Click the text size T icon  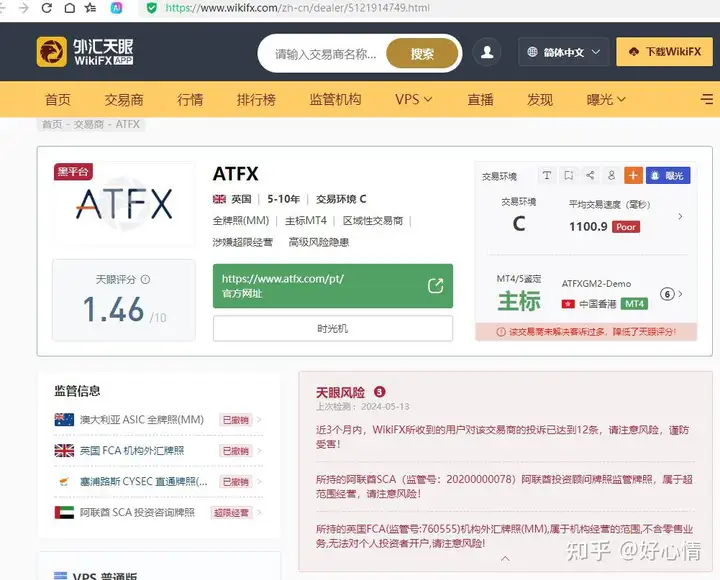tap(547, 175)
